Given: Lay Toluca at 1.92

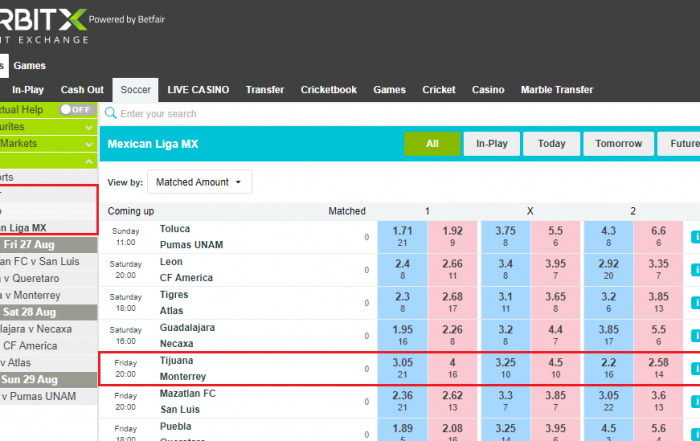Looking at the screenshot, I should 452,237.
